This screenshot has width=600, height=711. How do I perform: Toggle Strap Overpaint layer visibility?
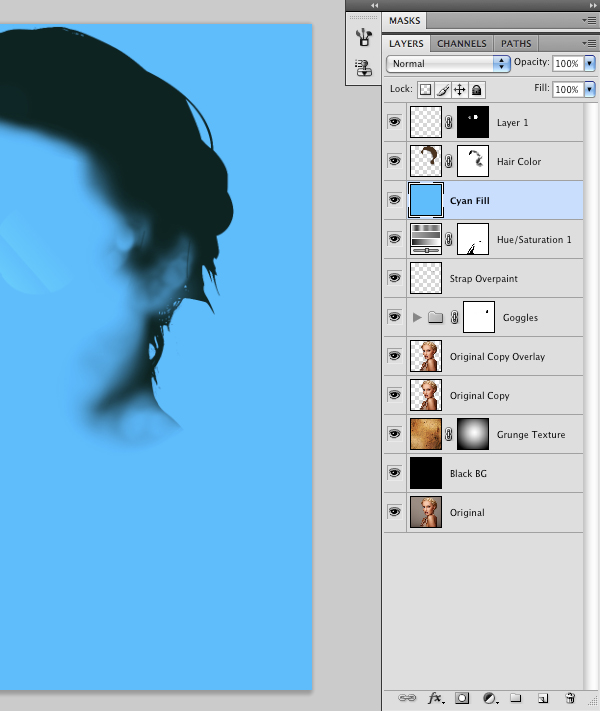tap(395, 278)
